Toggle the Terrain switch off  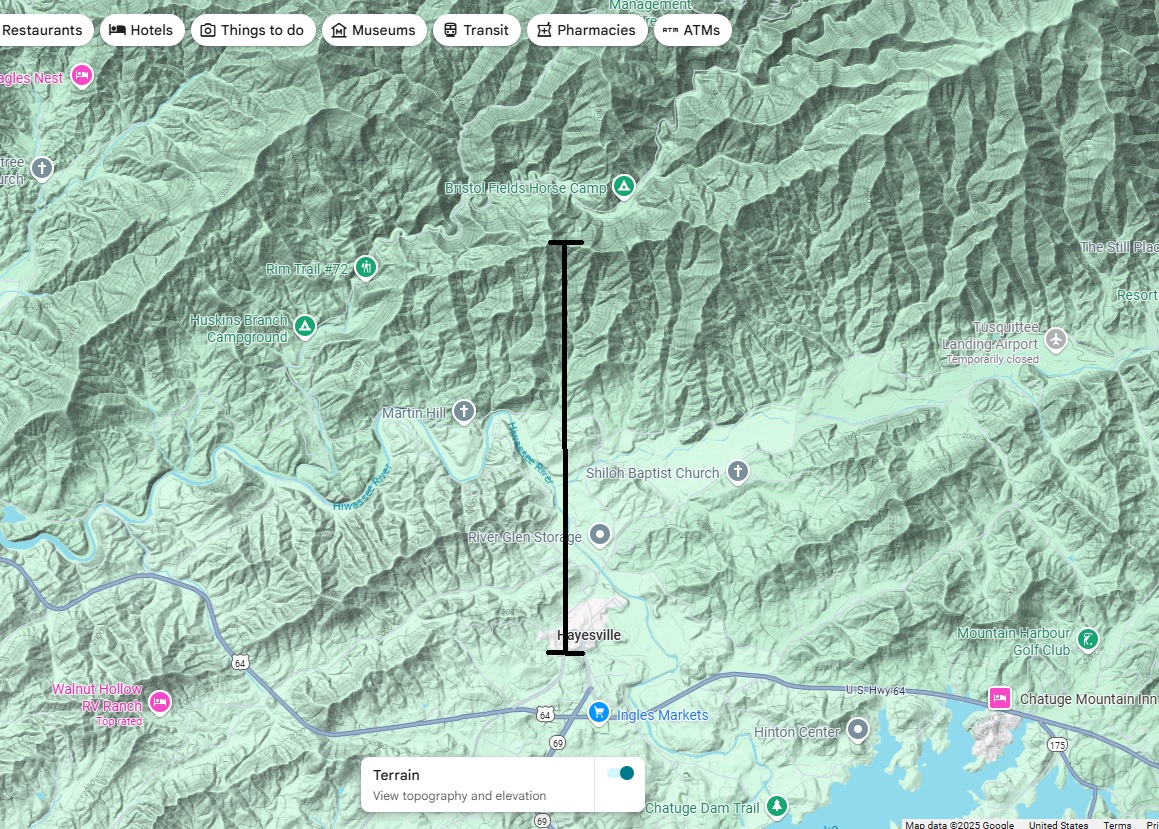coord(620,773)
